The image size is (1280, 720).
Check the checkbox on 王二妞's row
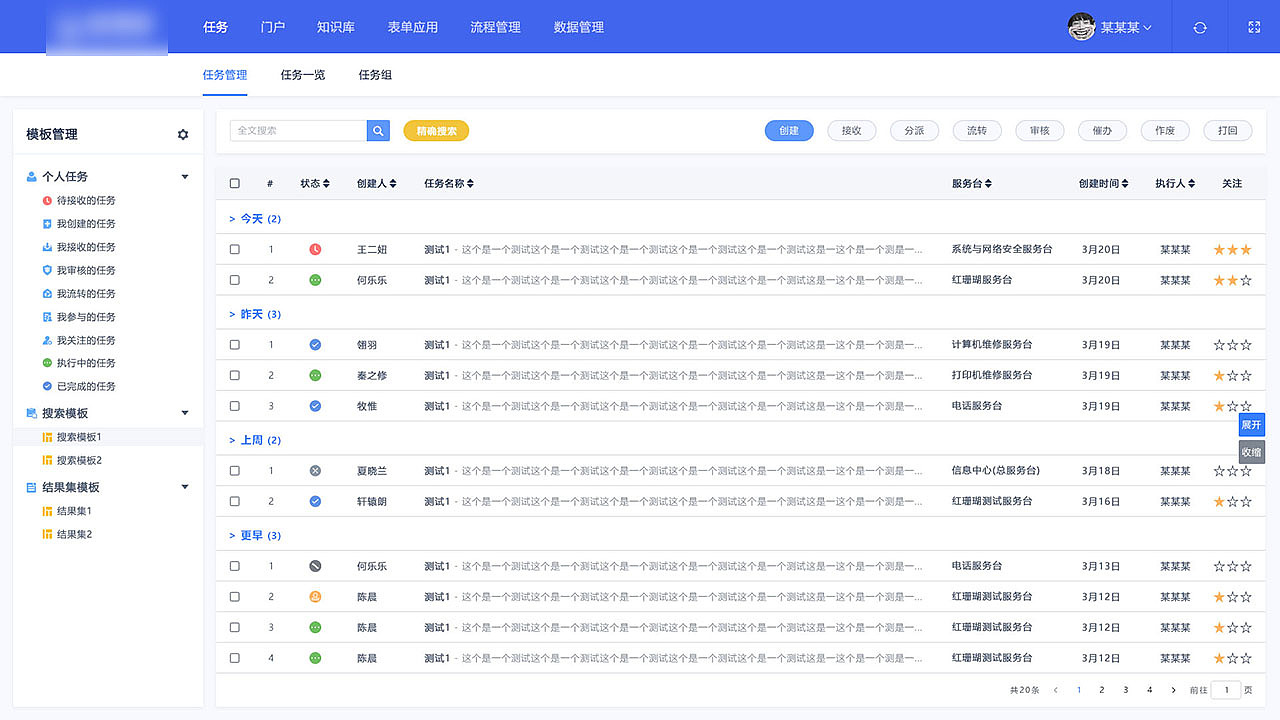[x=234, y=249]
